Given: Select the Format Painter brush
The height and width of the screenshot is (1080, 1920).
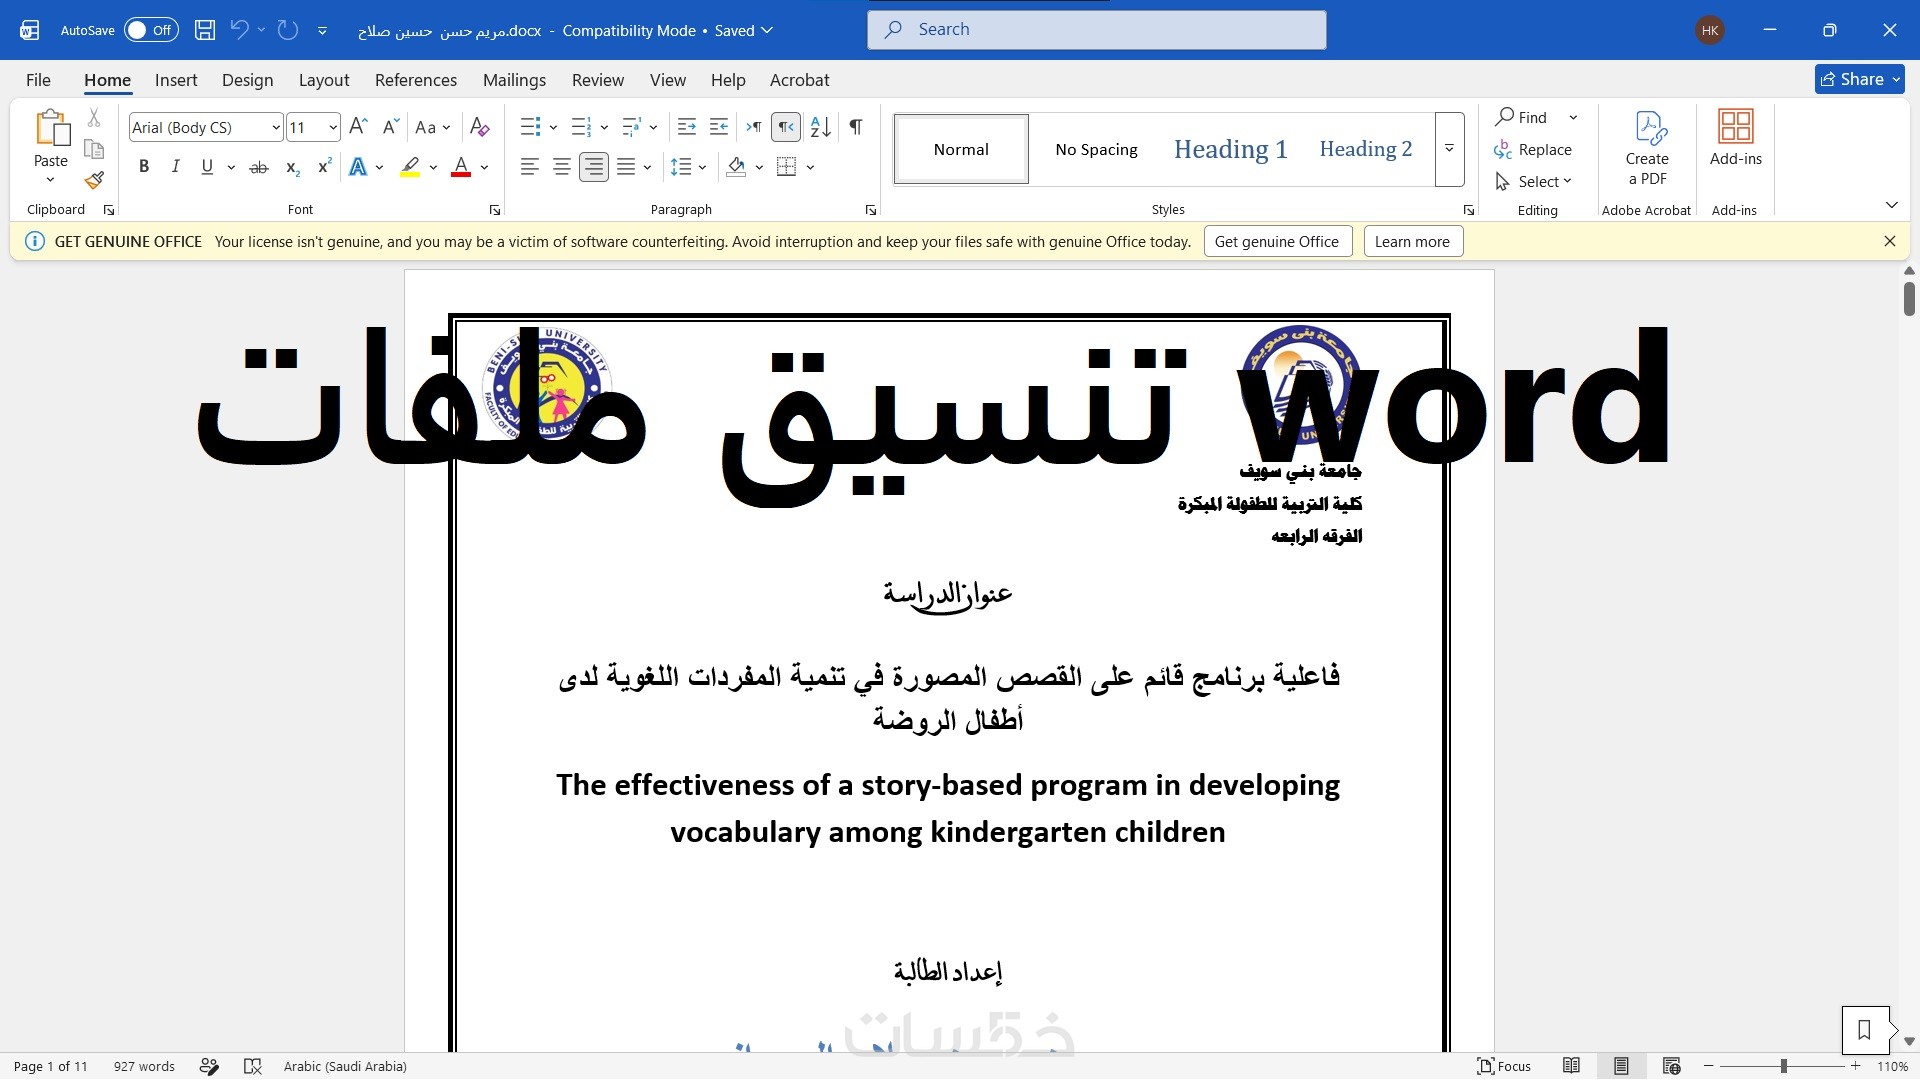Looking at the screenshot, I should 94,181.
